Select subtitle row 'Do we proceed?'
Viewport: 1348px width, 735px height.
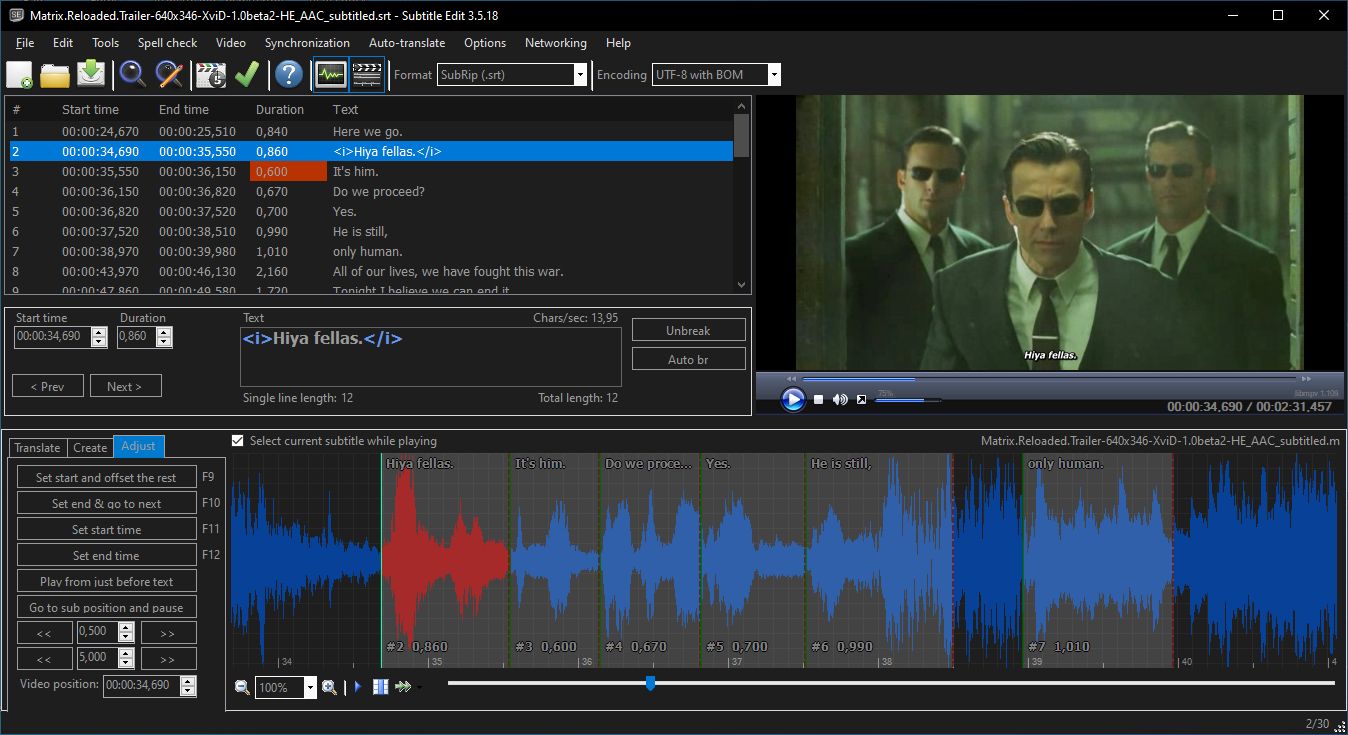378,192
